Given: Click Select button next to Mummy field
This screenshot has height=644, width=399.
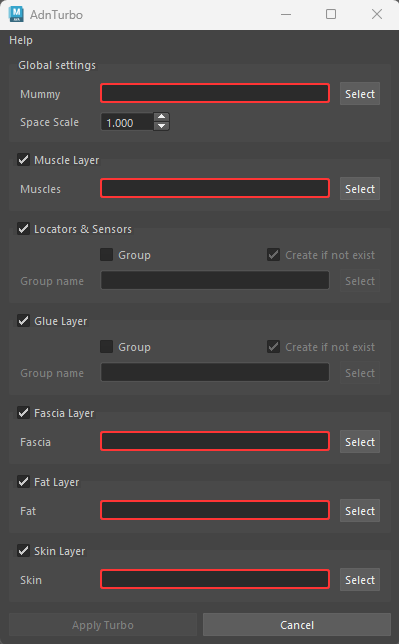Looking at the screenshot, I should [360, 94].
